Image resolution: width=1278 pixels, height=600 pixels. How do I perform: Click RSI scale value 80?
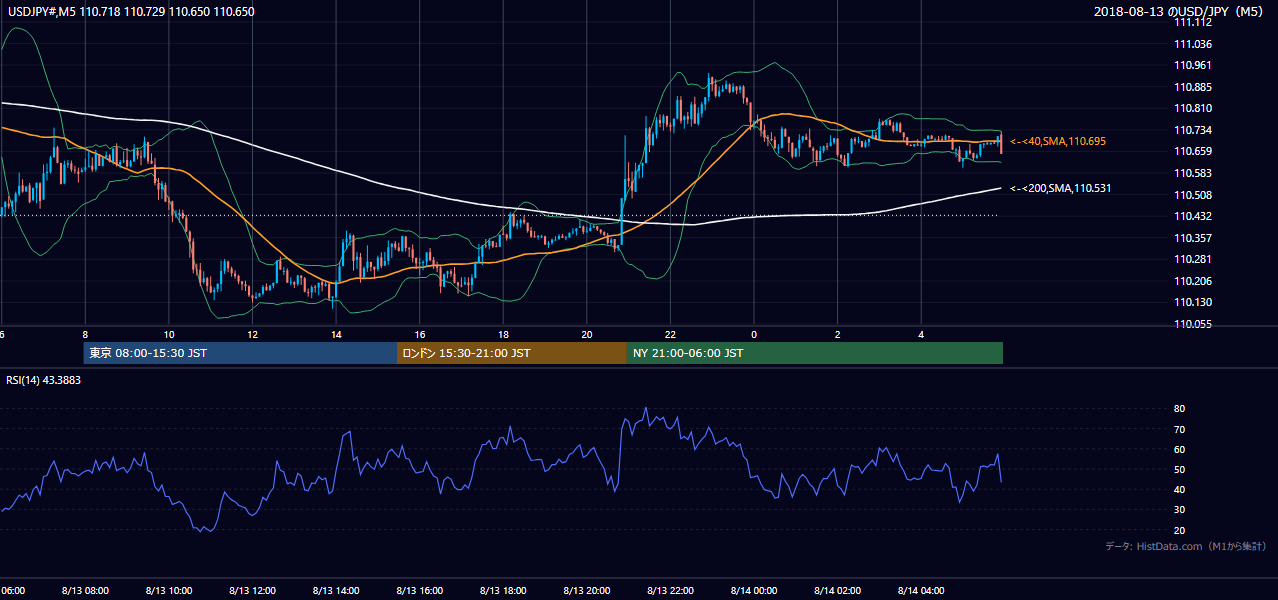(x=1180, y=409)
